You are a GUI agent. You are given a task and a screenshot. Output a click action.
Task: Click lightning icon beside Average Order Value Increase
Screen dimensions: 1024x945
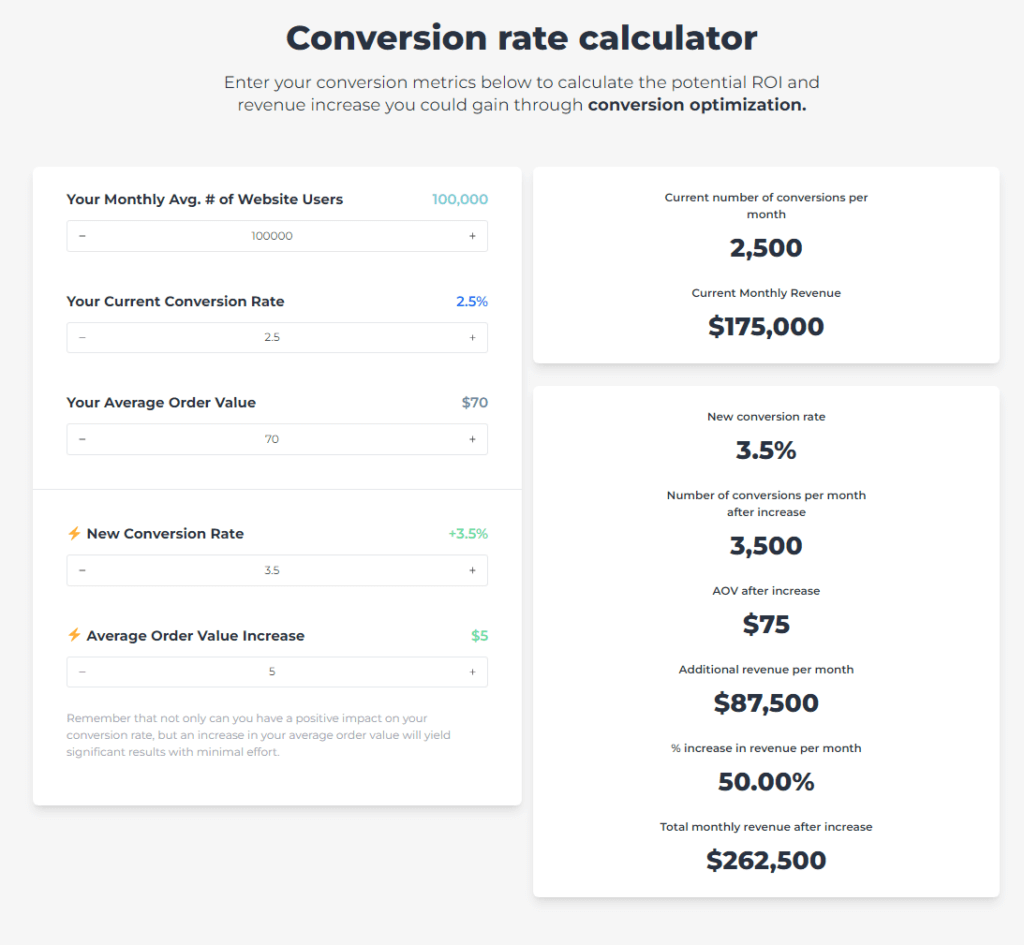[x=74, y=636]
